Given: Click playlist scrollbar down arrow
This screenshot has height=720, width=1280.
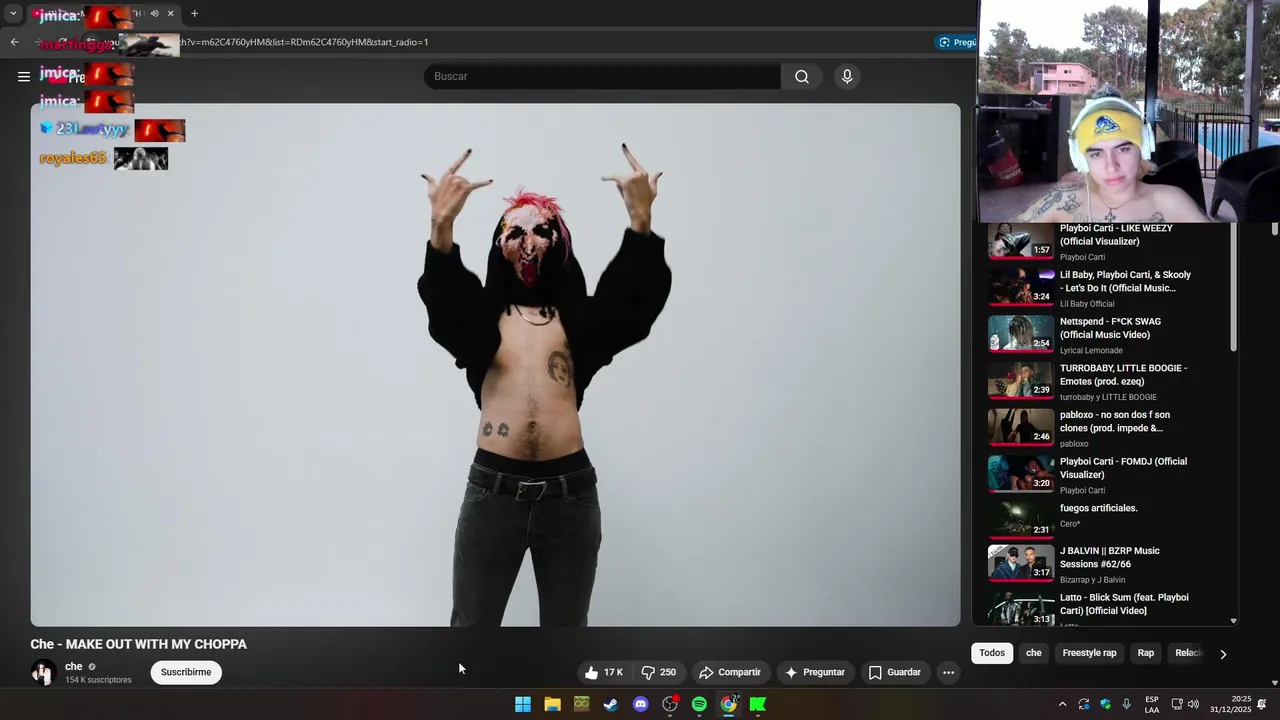Looking at the screenshot, I should pos(1233,621).
